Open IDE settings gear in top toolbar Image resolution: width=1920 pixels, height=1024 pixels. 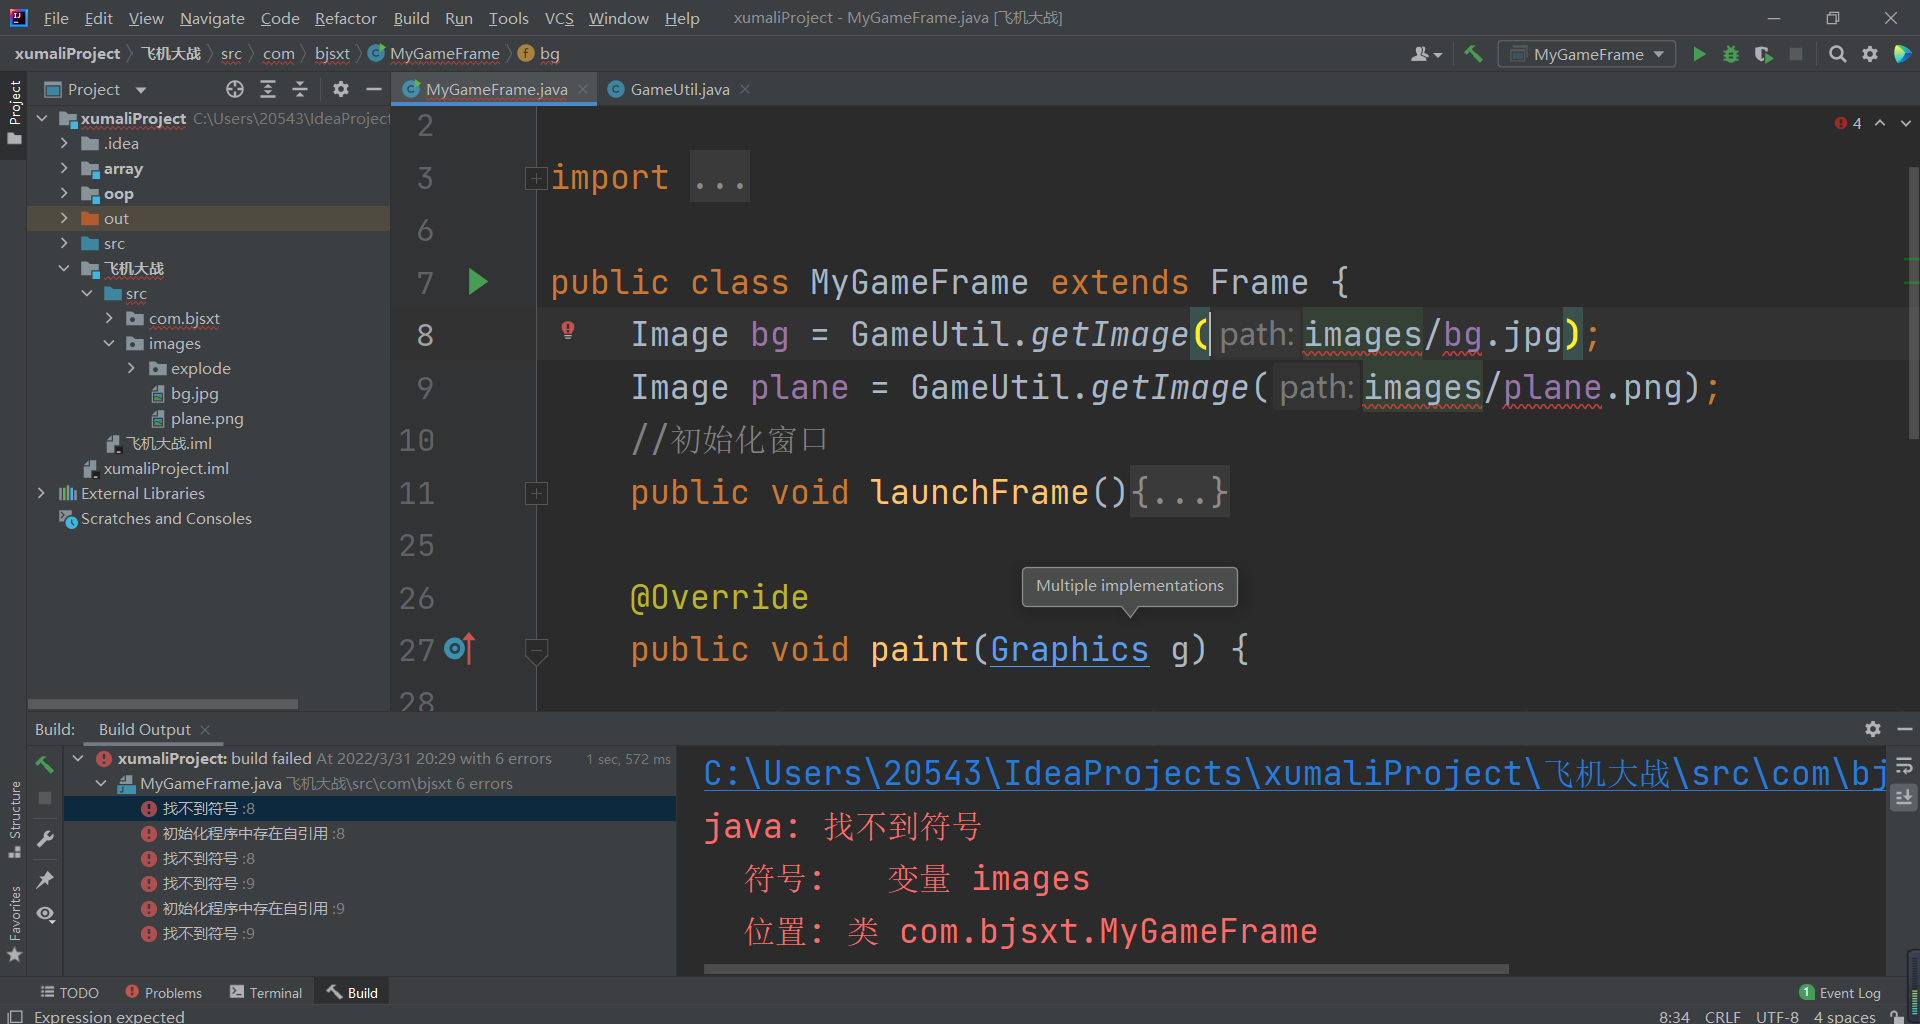(x=1870, y=54)
